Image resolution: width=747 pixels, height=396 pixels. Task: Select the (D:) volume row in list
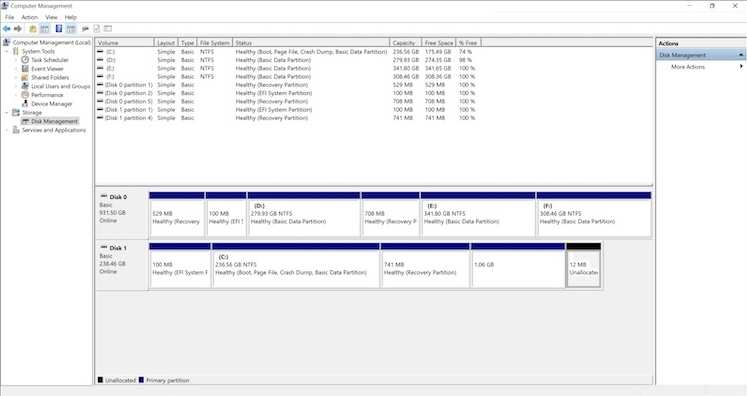[288, 60]
